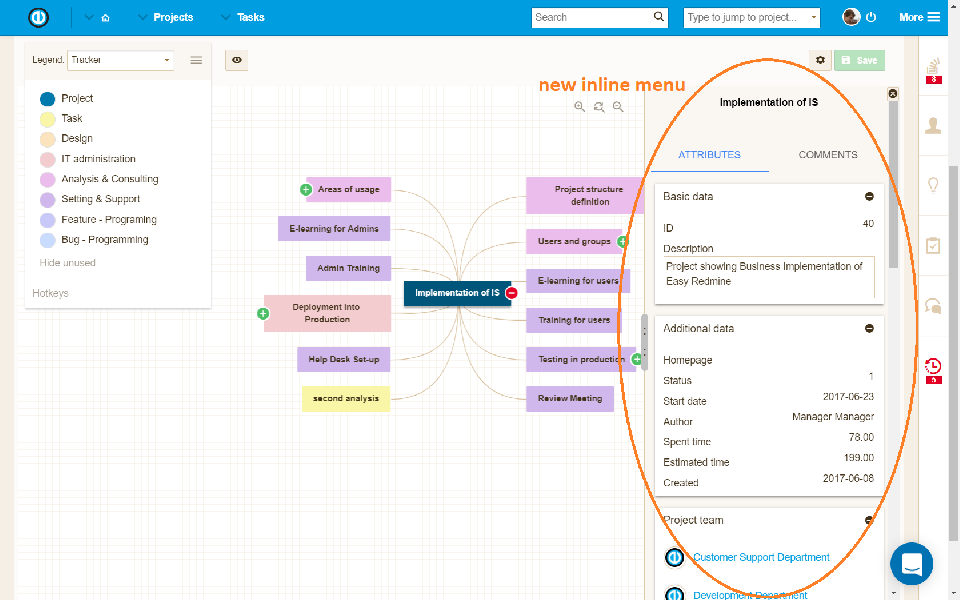Expand the Areas of usage node

pos(306,189)
